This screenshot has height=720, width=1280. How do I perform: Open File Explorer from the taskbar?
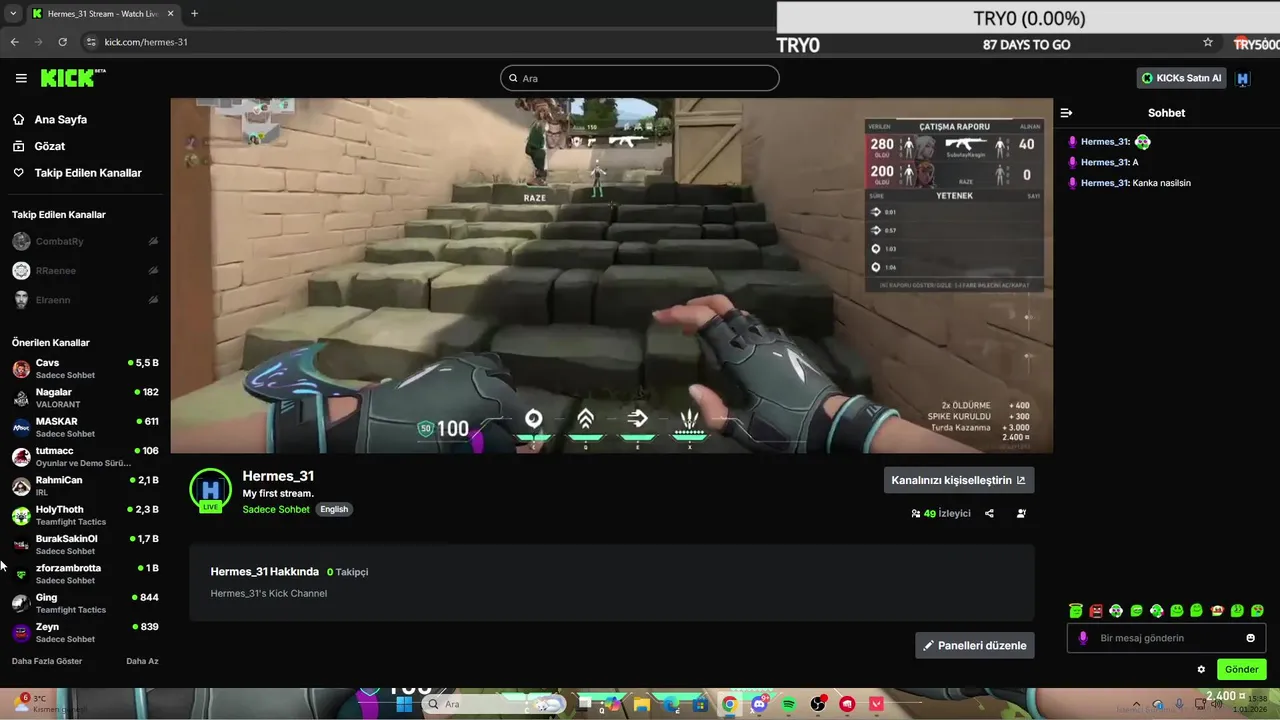641,704
